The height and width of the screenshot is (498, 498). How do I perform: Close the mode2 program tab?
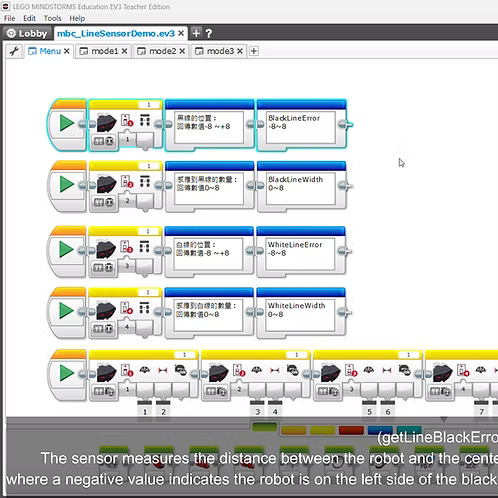click(x=182, y=51)
